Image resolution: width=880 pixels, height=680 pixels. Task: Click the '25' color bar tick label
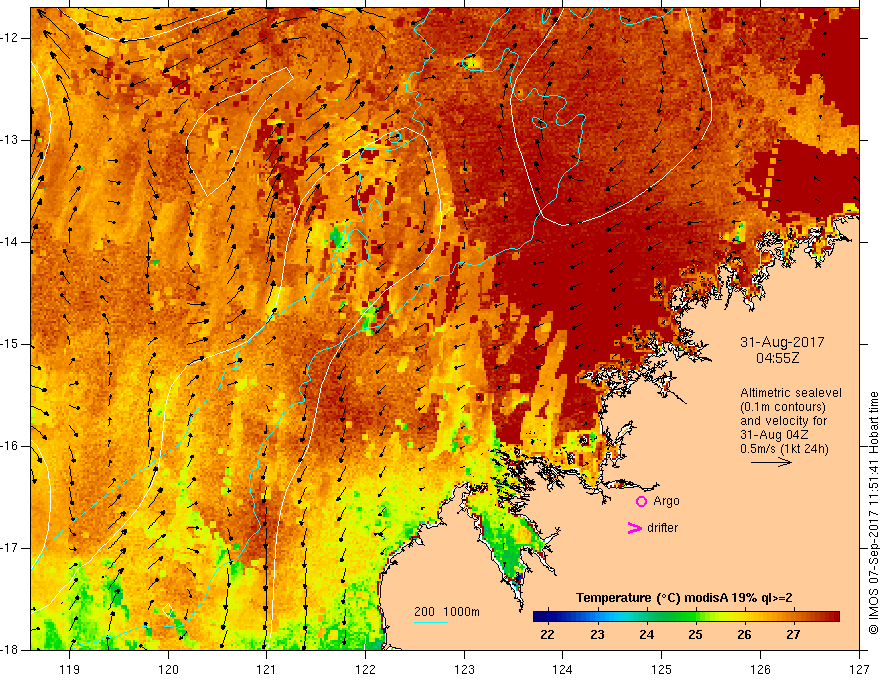695,635
